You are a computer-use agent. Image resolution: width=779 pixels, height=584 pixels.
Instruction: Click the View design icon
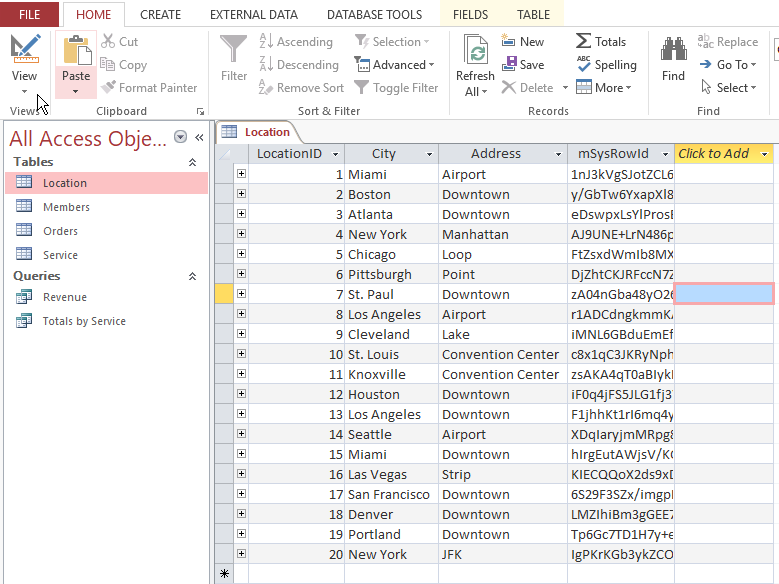point(24,49)
